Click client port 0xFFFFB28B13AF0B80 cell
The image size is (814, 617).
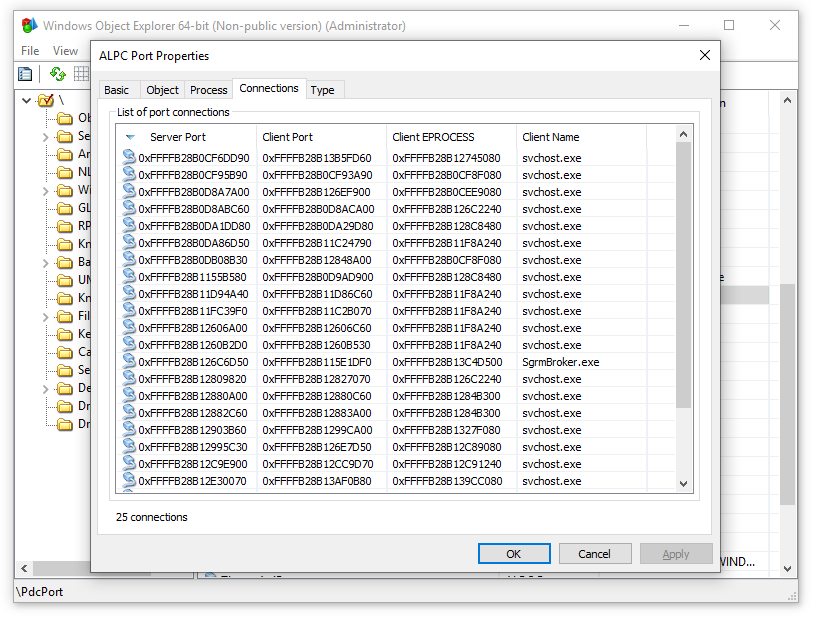coord(317,481)
